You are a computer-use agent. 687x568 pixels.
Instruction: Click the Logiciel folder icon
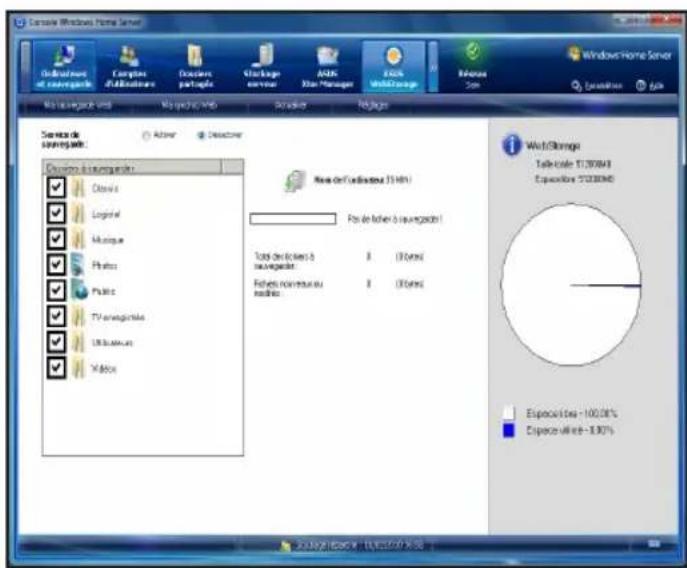pyautogui.click(x=78, y=214)
